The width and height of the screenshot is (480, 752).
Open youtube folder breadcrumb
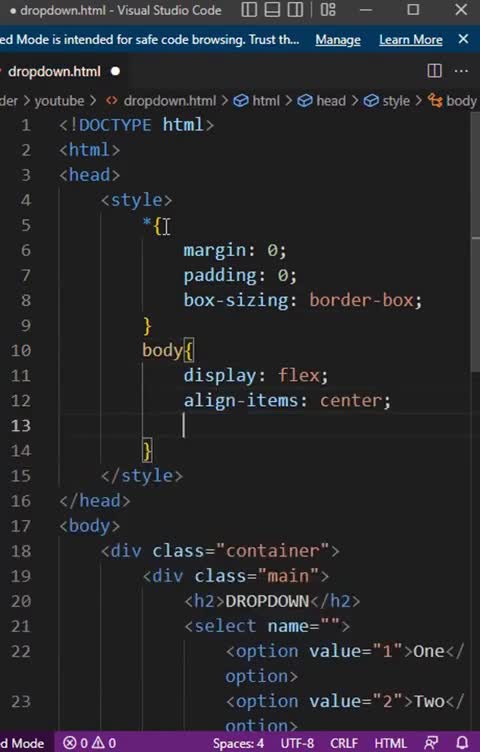pos(59,101)
